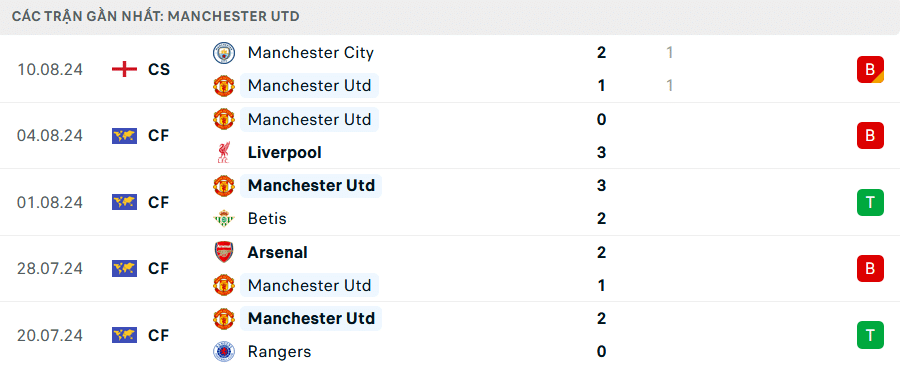Click the CS competition label
900x367 pixels.
(159, 69)
